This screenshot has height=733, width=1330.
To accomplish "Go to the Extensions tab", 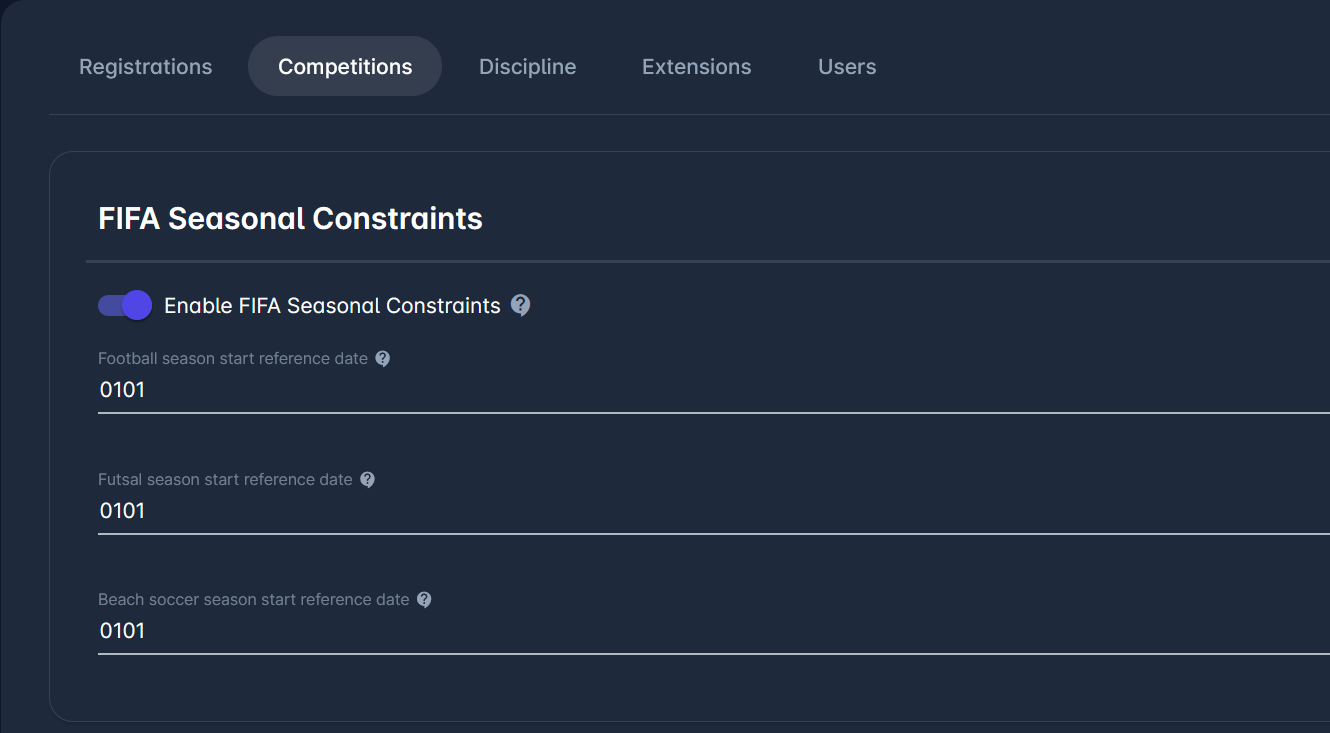I will point(696,67).
